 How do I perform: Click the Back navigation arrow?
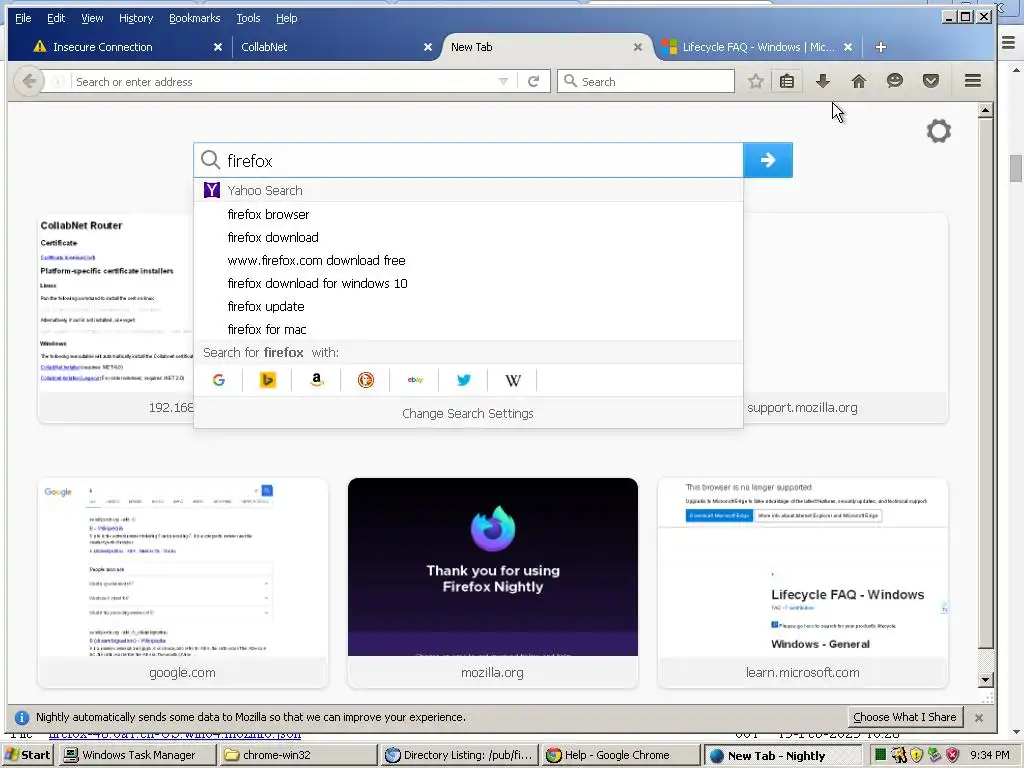29,82
